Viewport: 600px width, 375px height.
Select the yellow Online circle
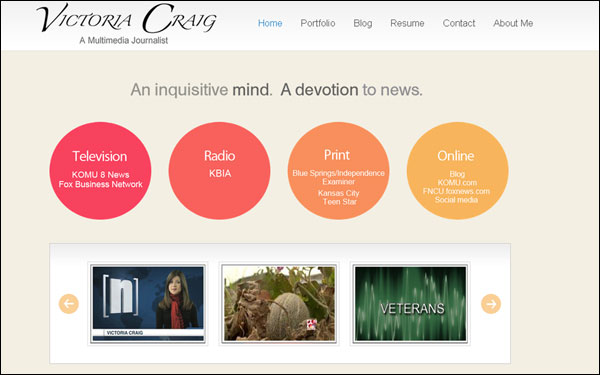click(x=458, y=171)
